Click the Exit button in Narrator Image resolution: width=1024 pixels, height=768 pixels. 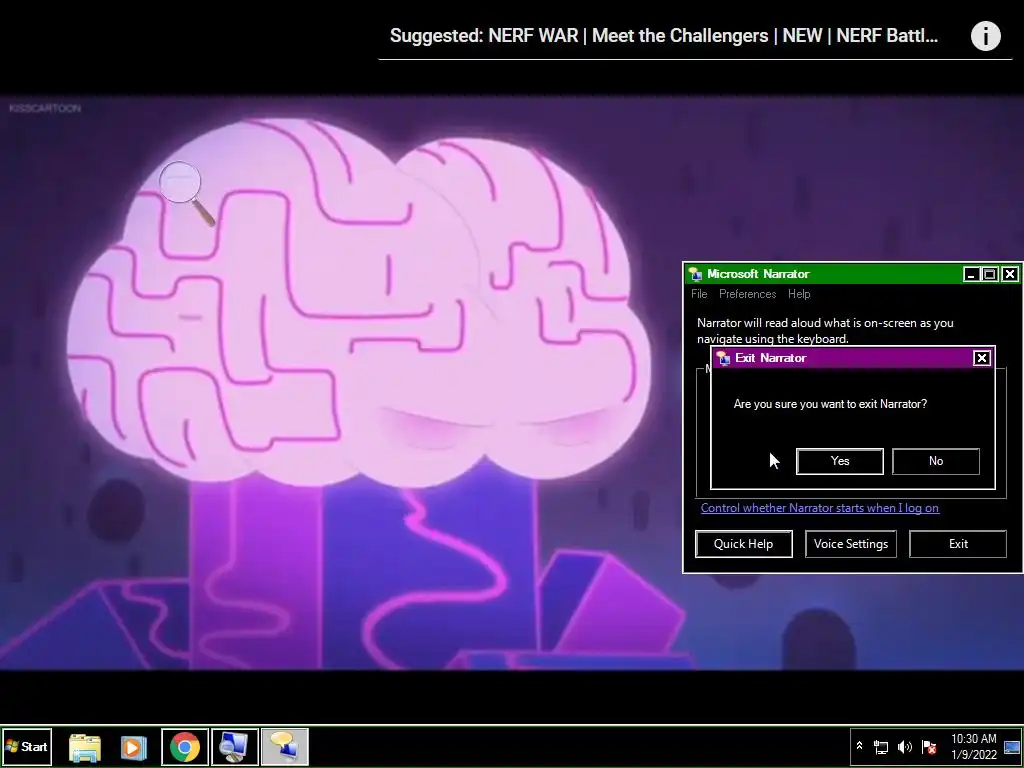tap(958, 544)
